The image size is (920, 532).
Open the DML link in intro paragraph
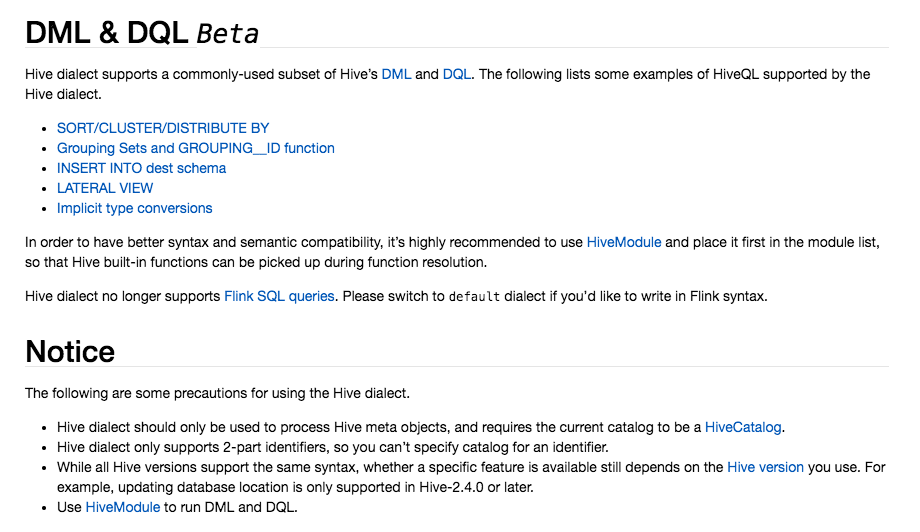[x=396, y=74]
